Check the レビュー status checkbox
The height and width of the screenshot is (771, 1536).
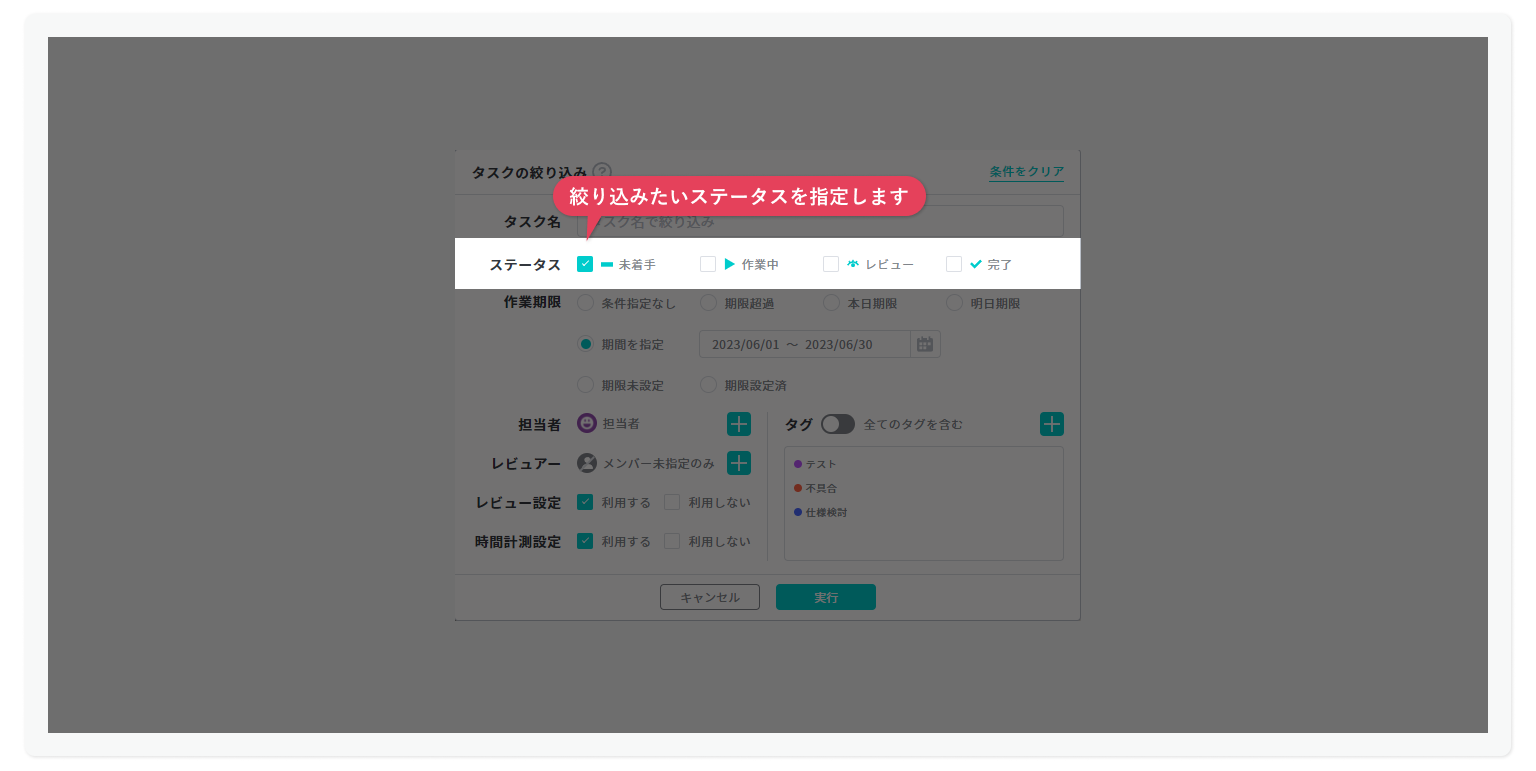click(831, 264)
